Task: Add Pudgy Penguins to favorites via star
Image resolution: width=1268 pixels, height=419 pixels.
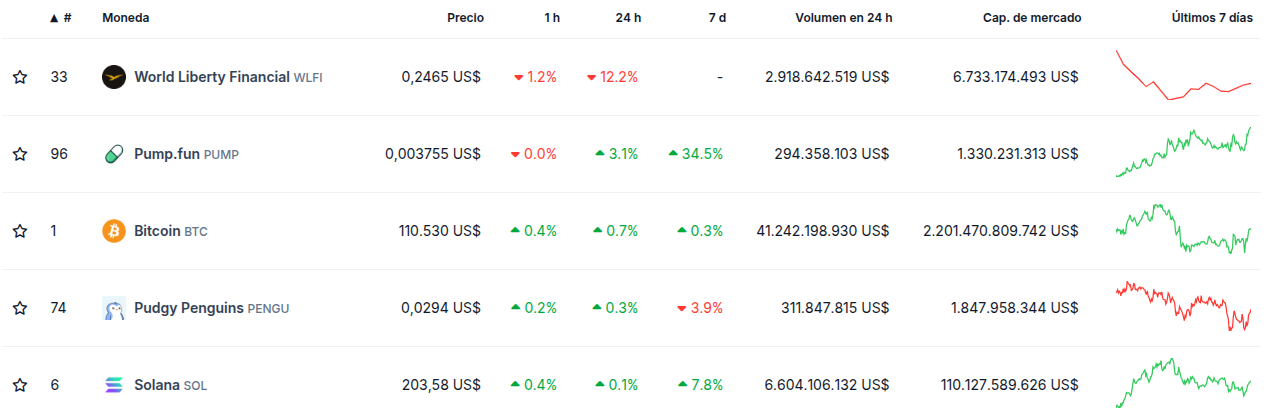Action: [20, 308]
